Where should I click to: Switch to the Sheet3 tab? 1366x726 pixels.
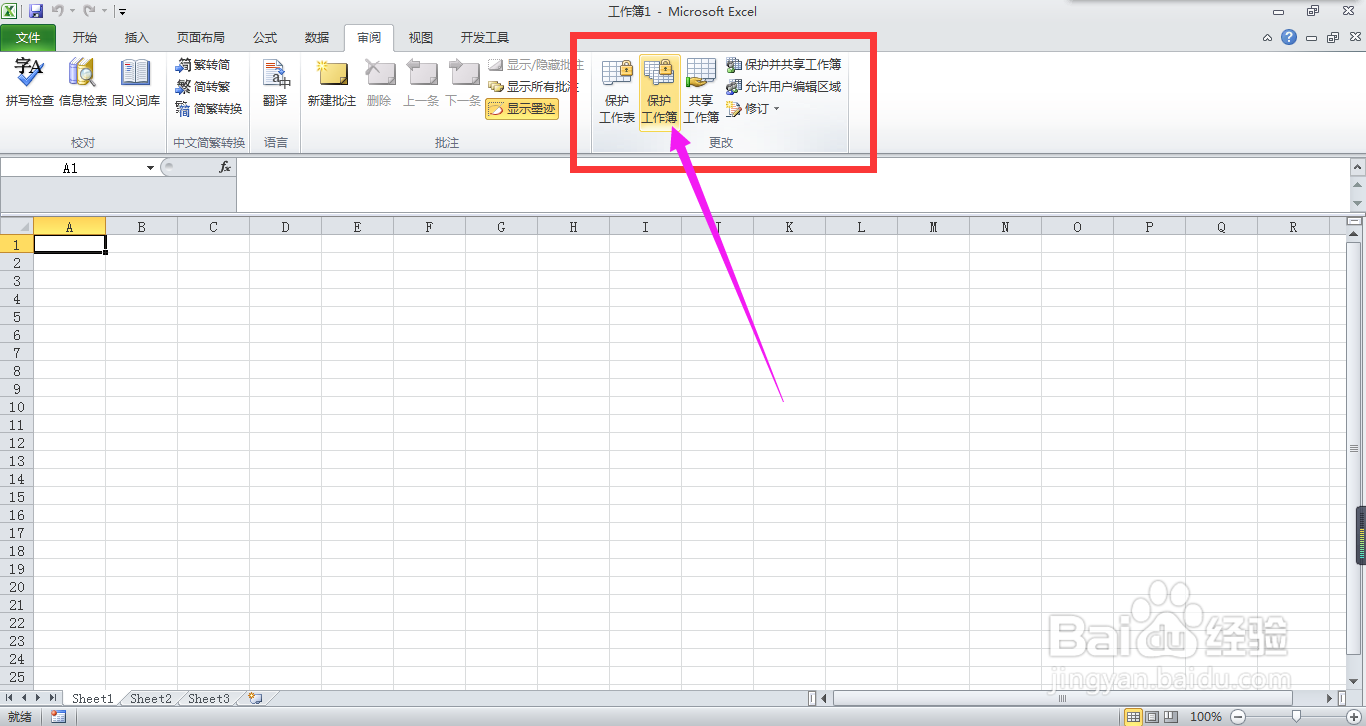209,699
